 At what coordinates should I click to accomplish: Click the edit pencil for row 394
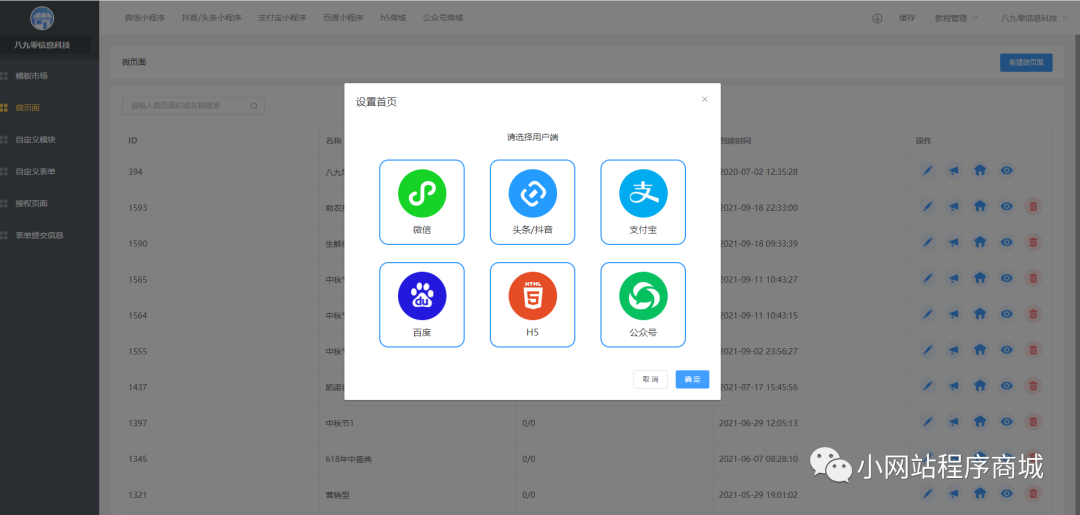tap(928, 169)
